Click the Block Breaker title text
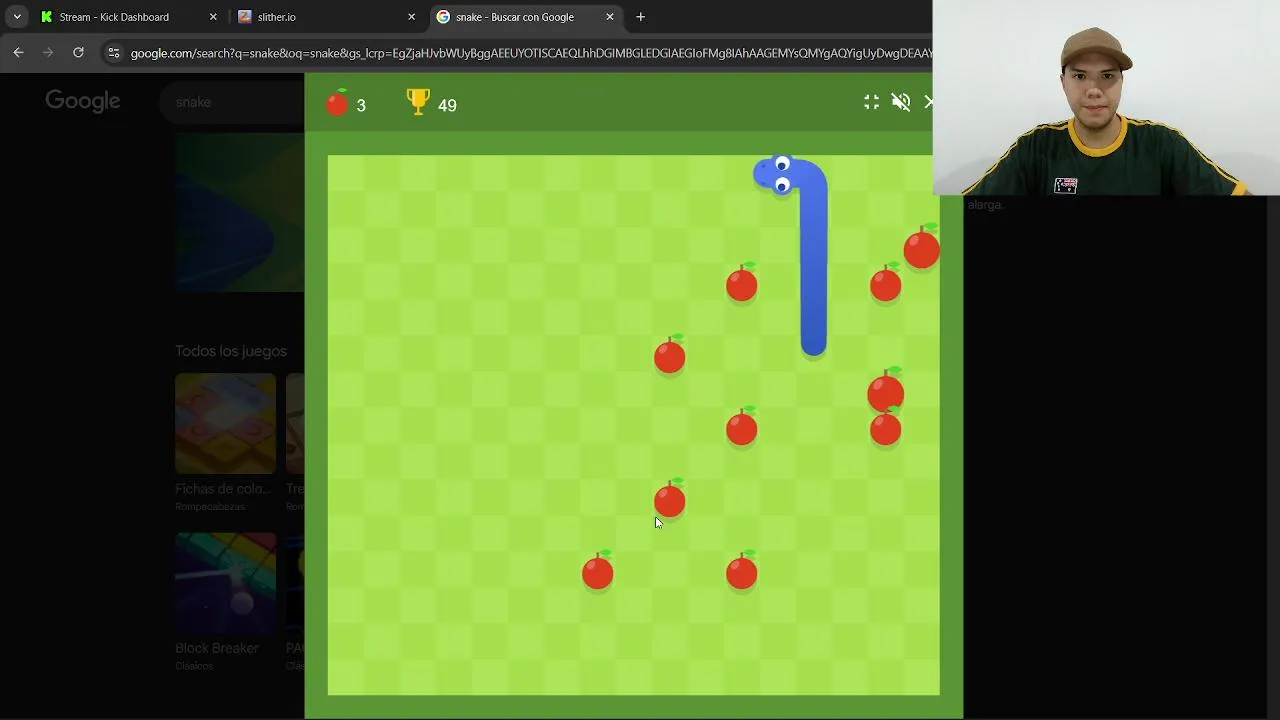The width and height of the screenshot is (1280, 720). point(217,648)
